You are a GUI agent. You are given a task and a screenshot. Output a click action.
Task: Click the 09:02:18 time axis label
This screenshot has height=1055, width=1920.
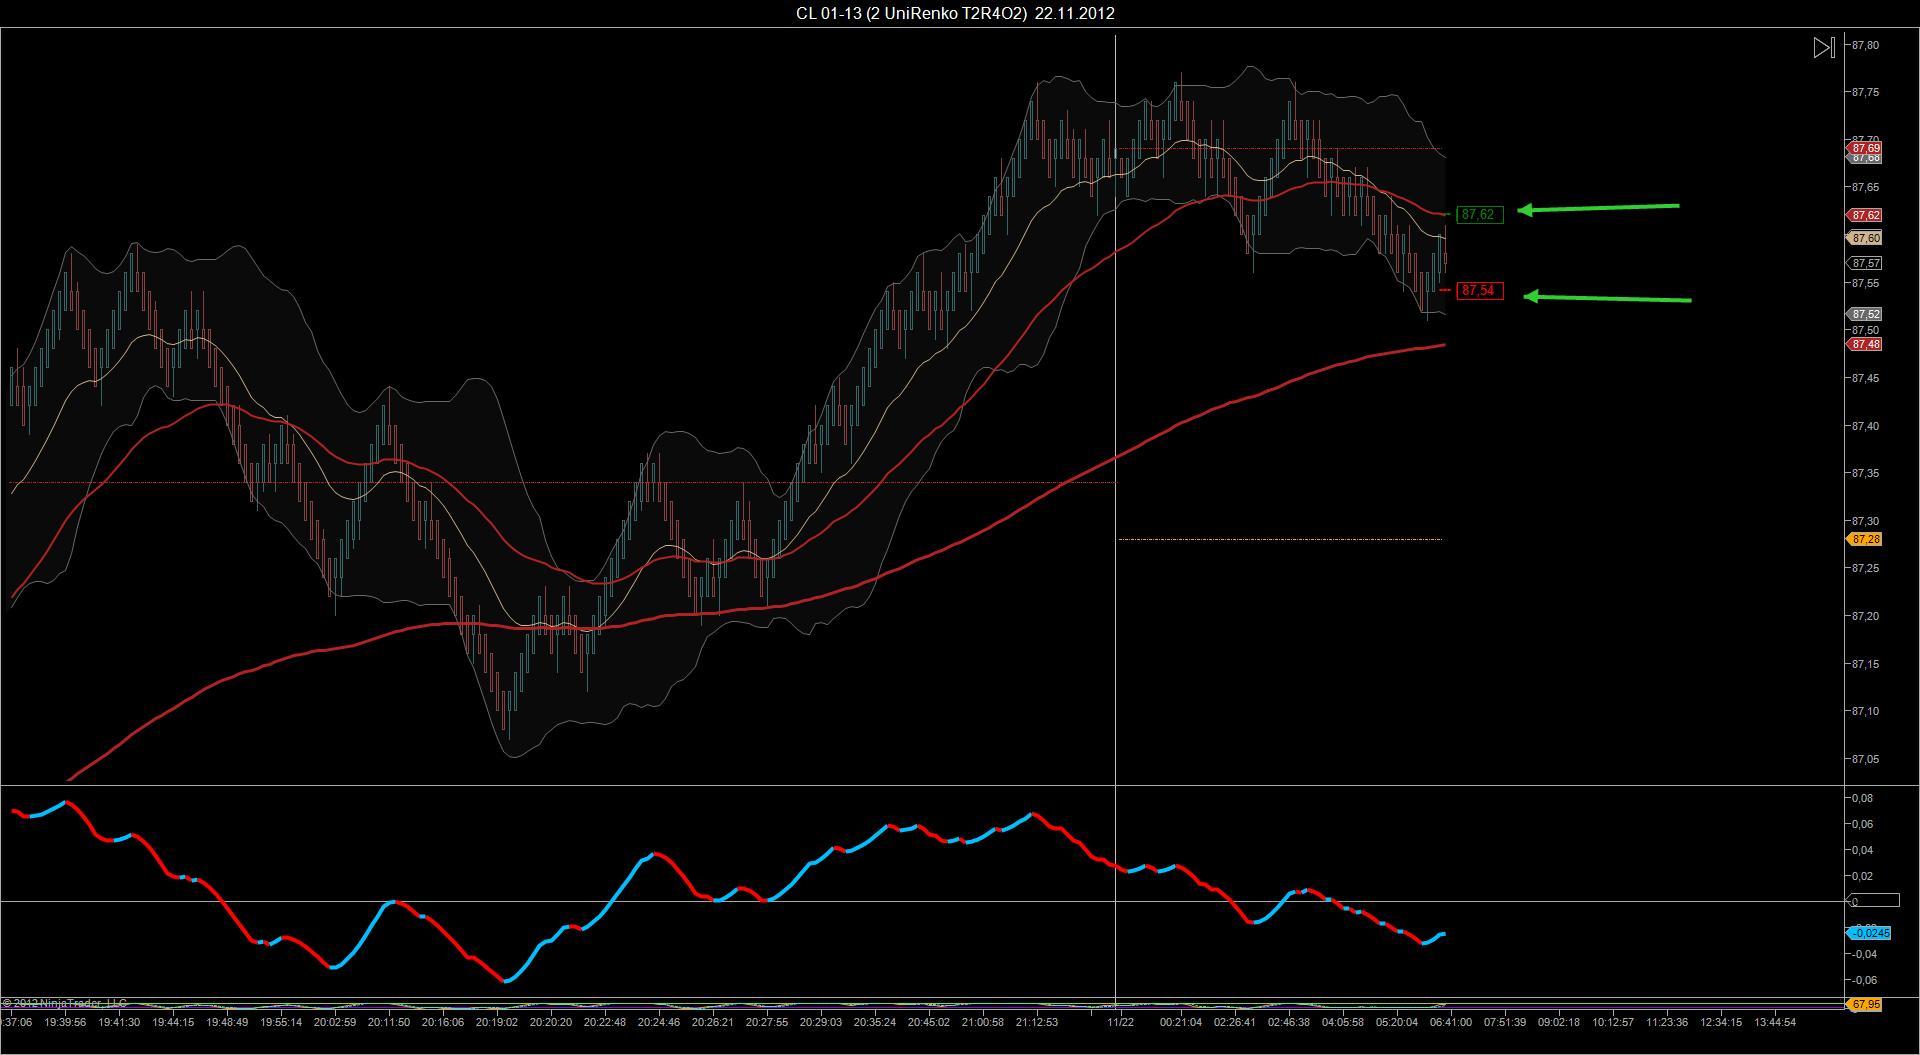point(1559,1022)
